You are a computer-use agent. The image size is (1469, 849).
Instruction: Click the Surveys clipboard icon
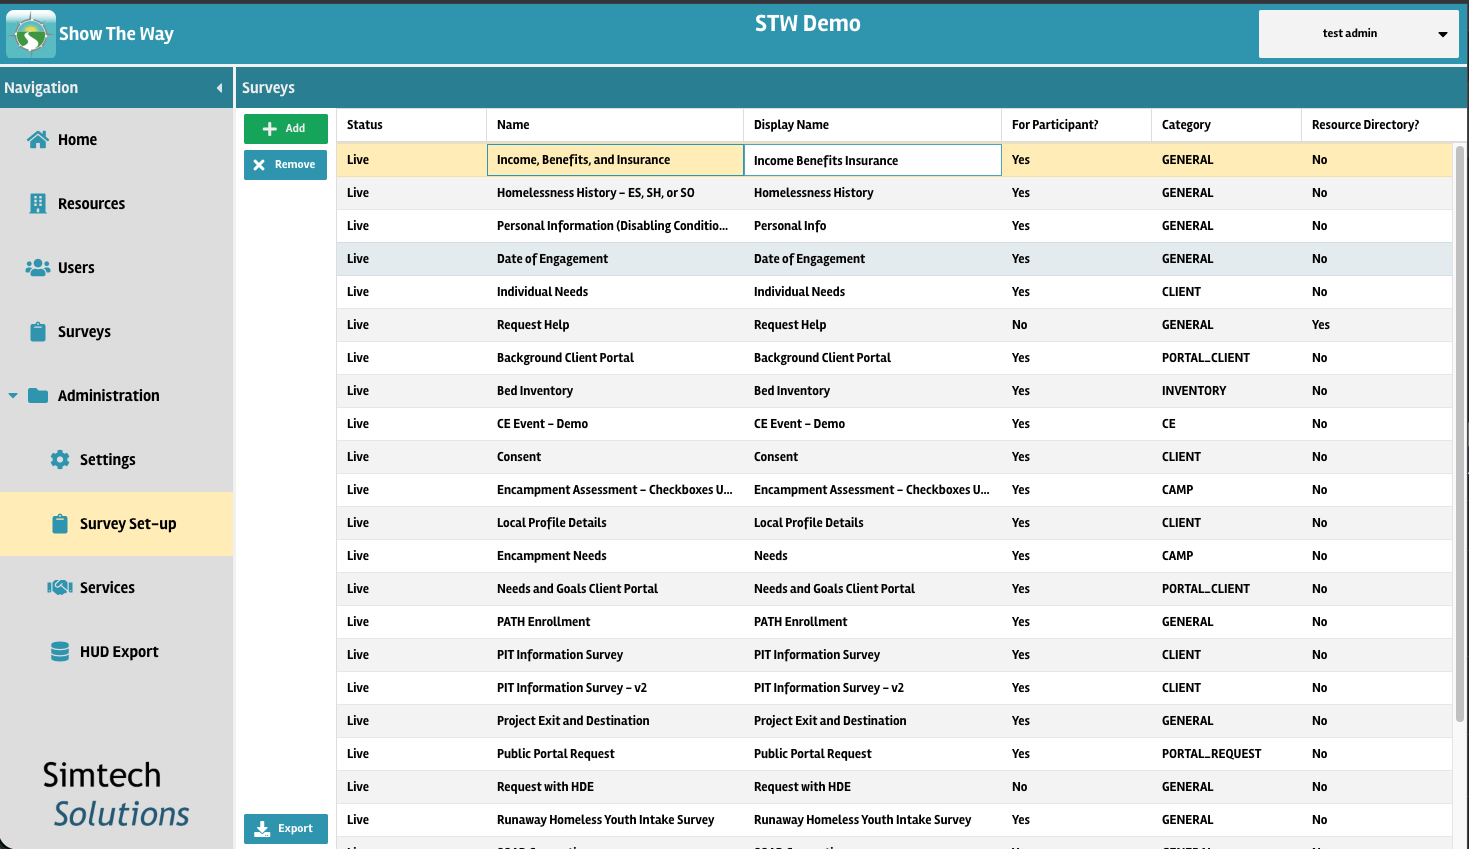[38, 332]
